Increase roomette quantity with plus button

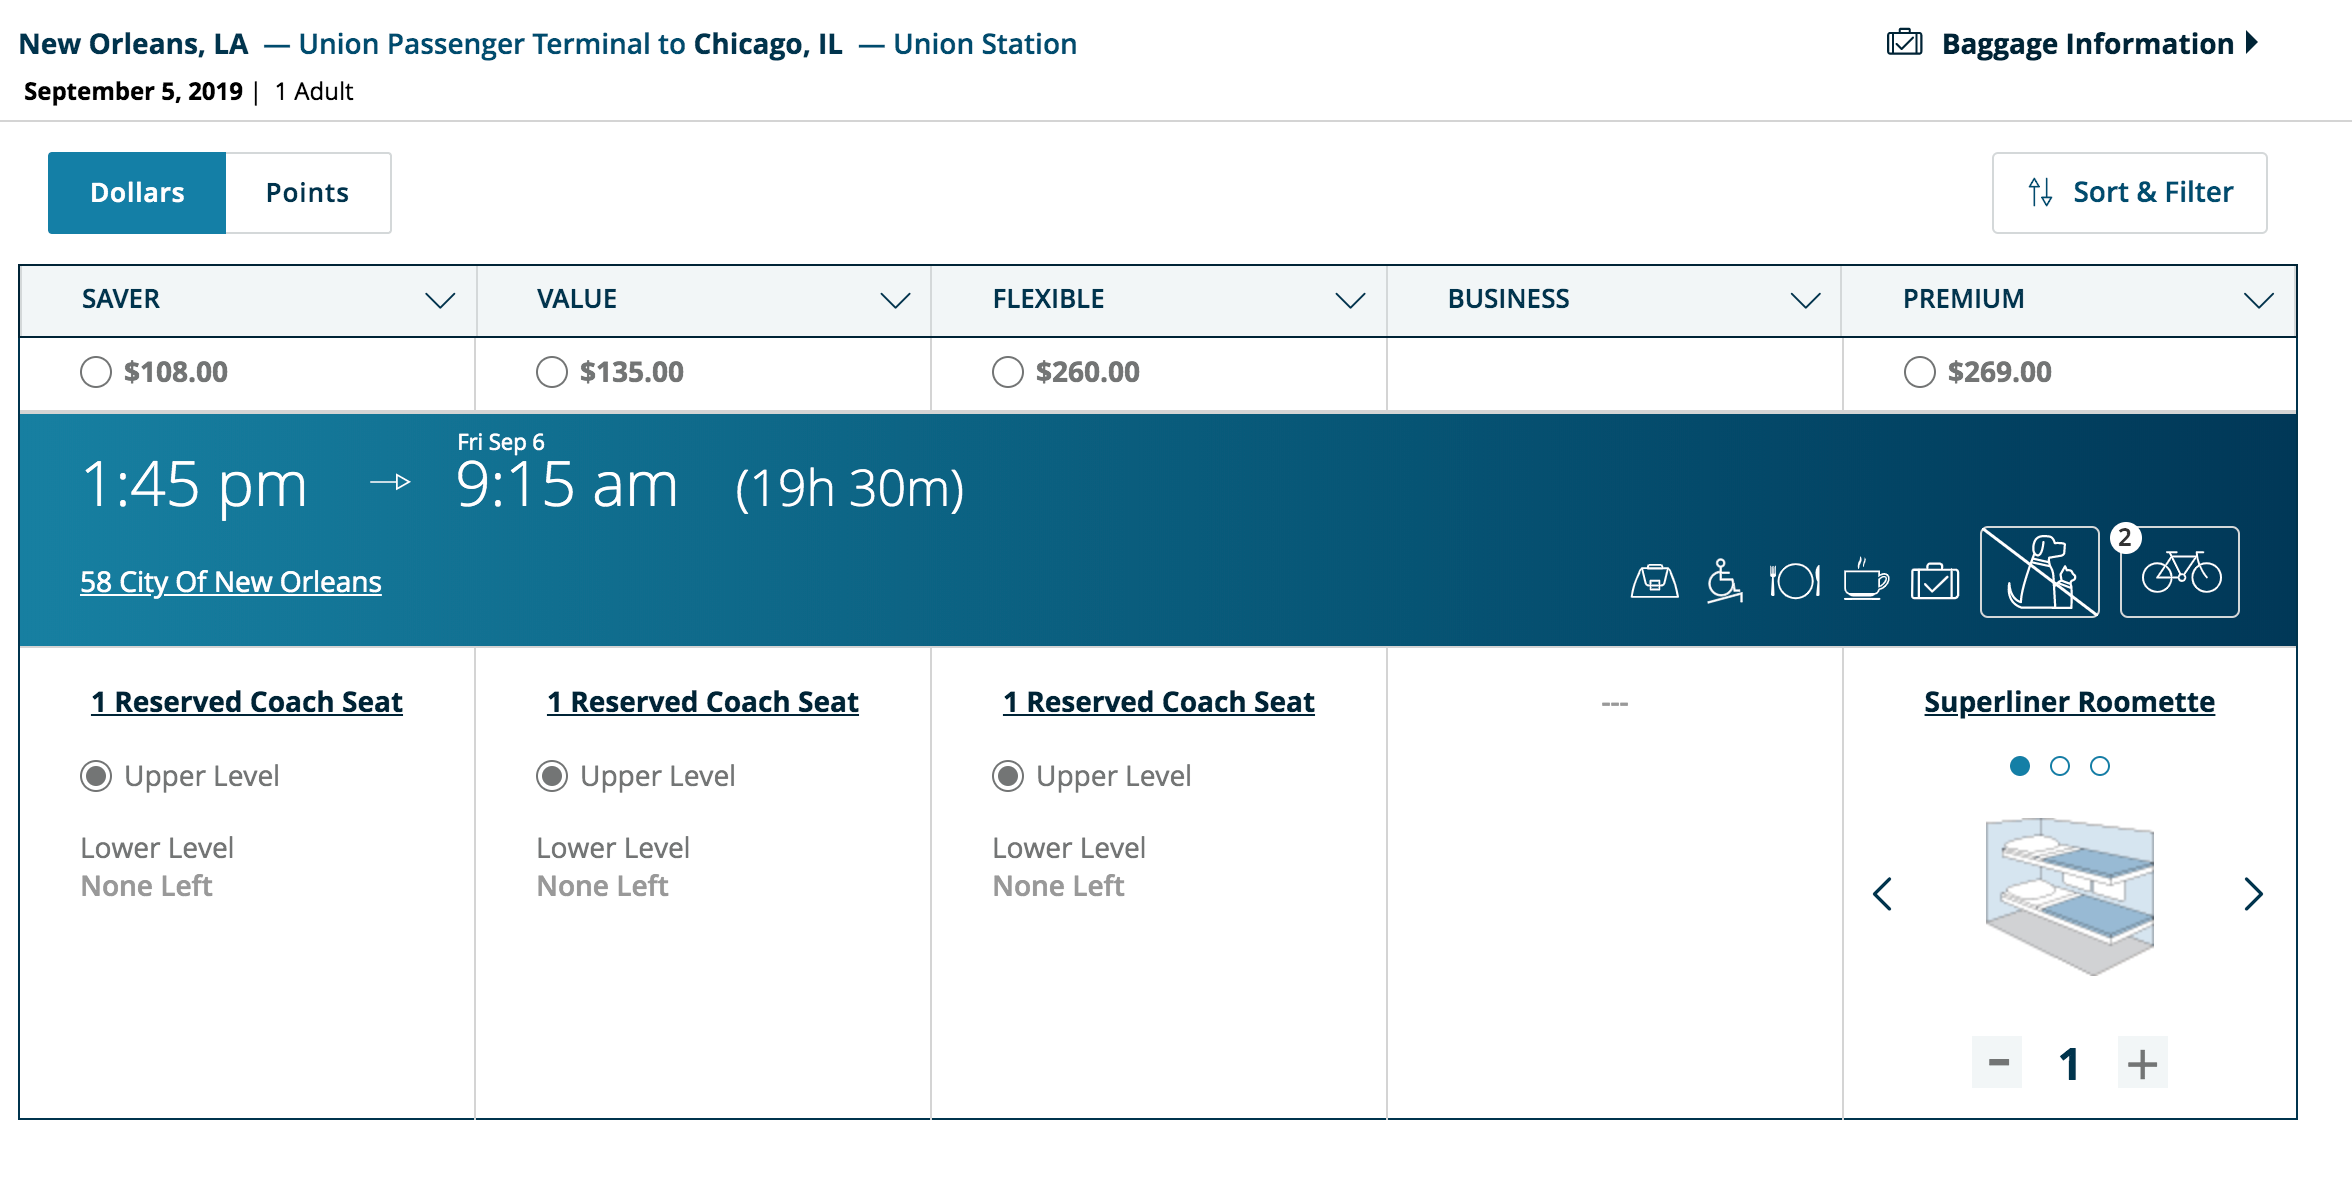pyautogui.click(x=2142, y=1063)
